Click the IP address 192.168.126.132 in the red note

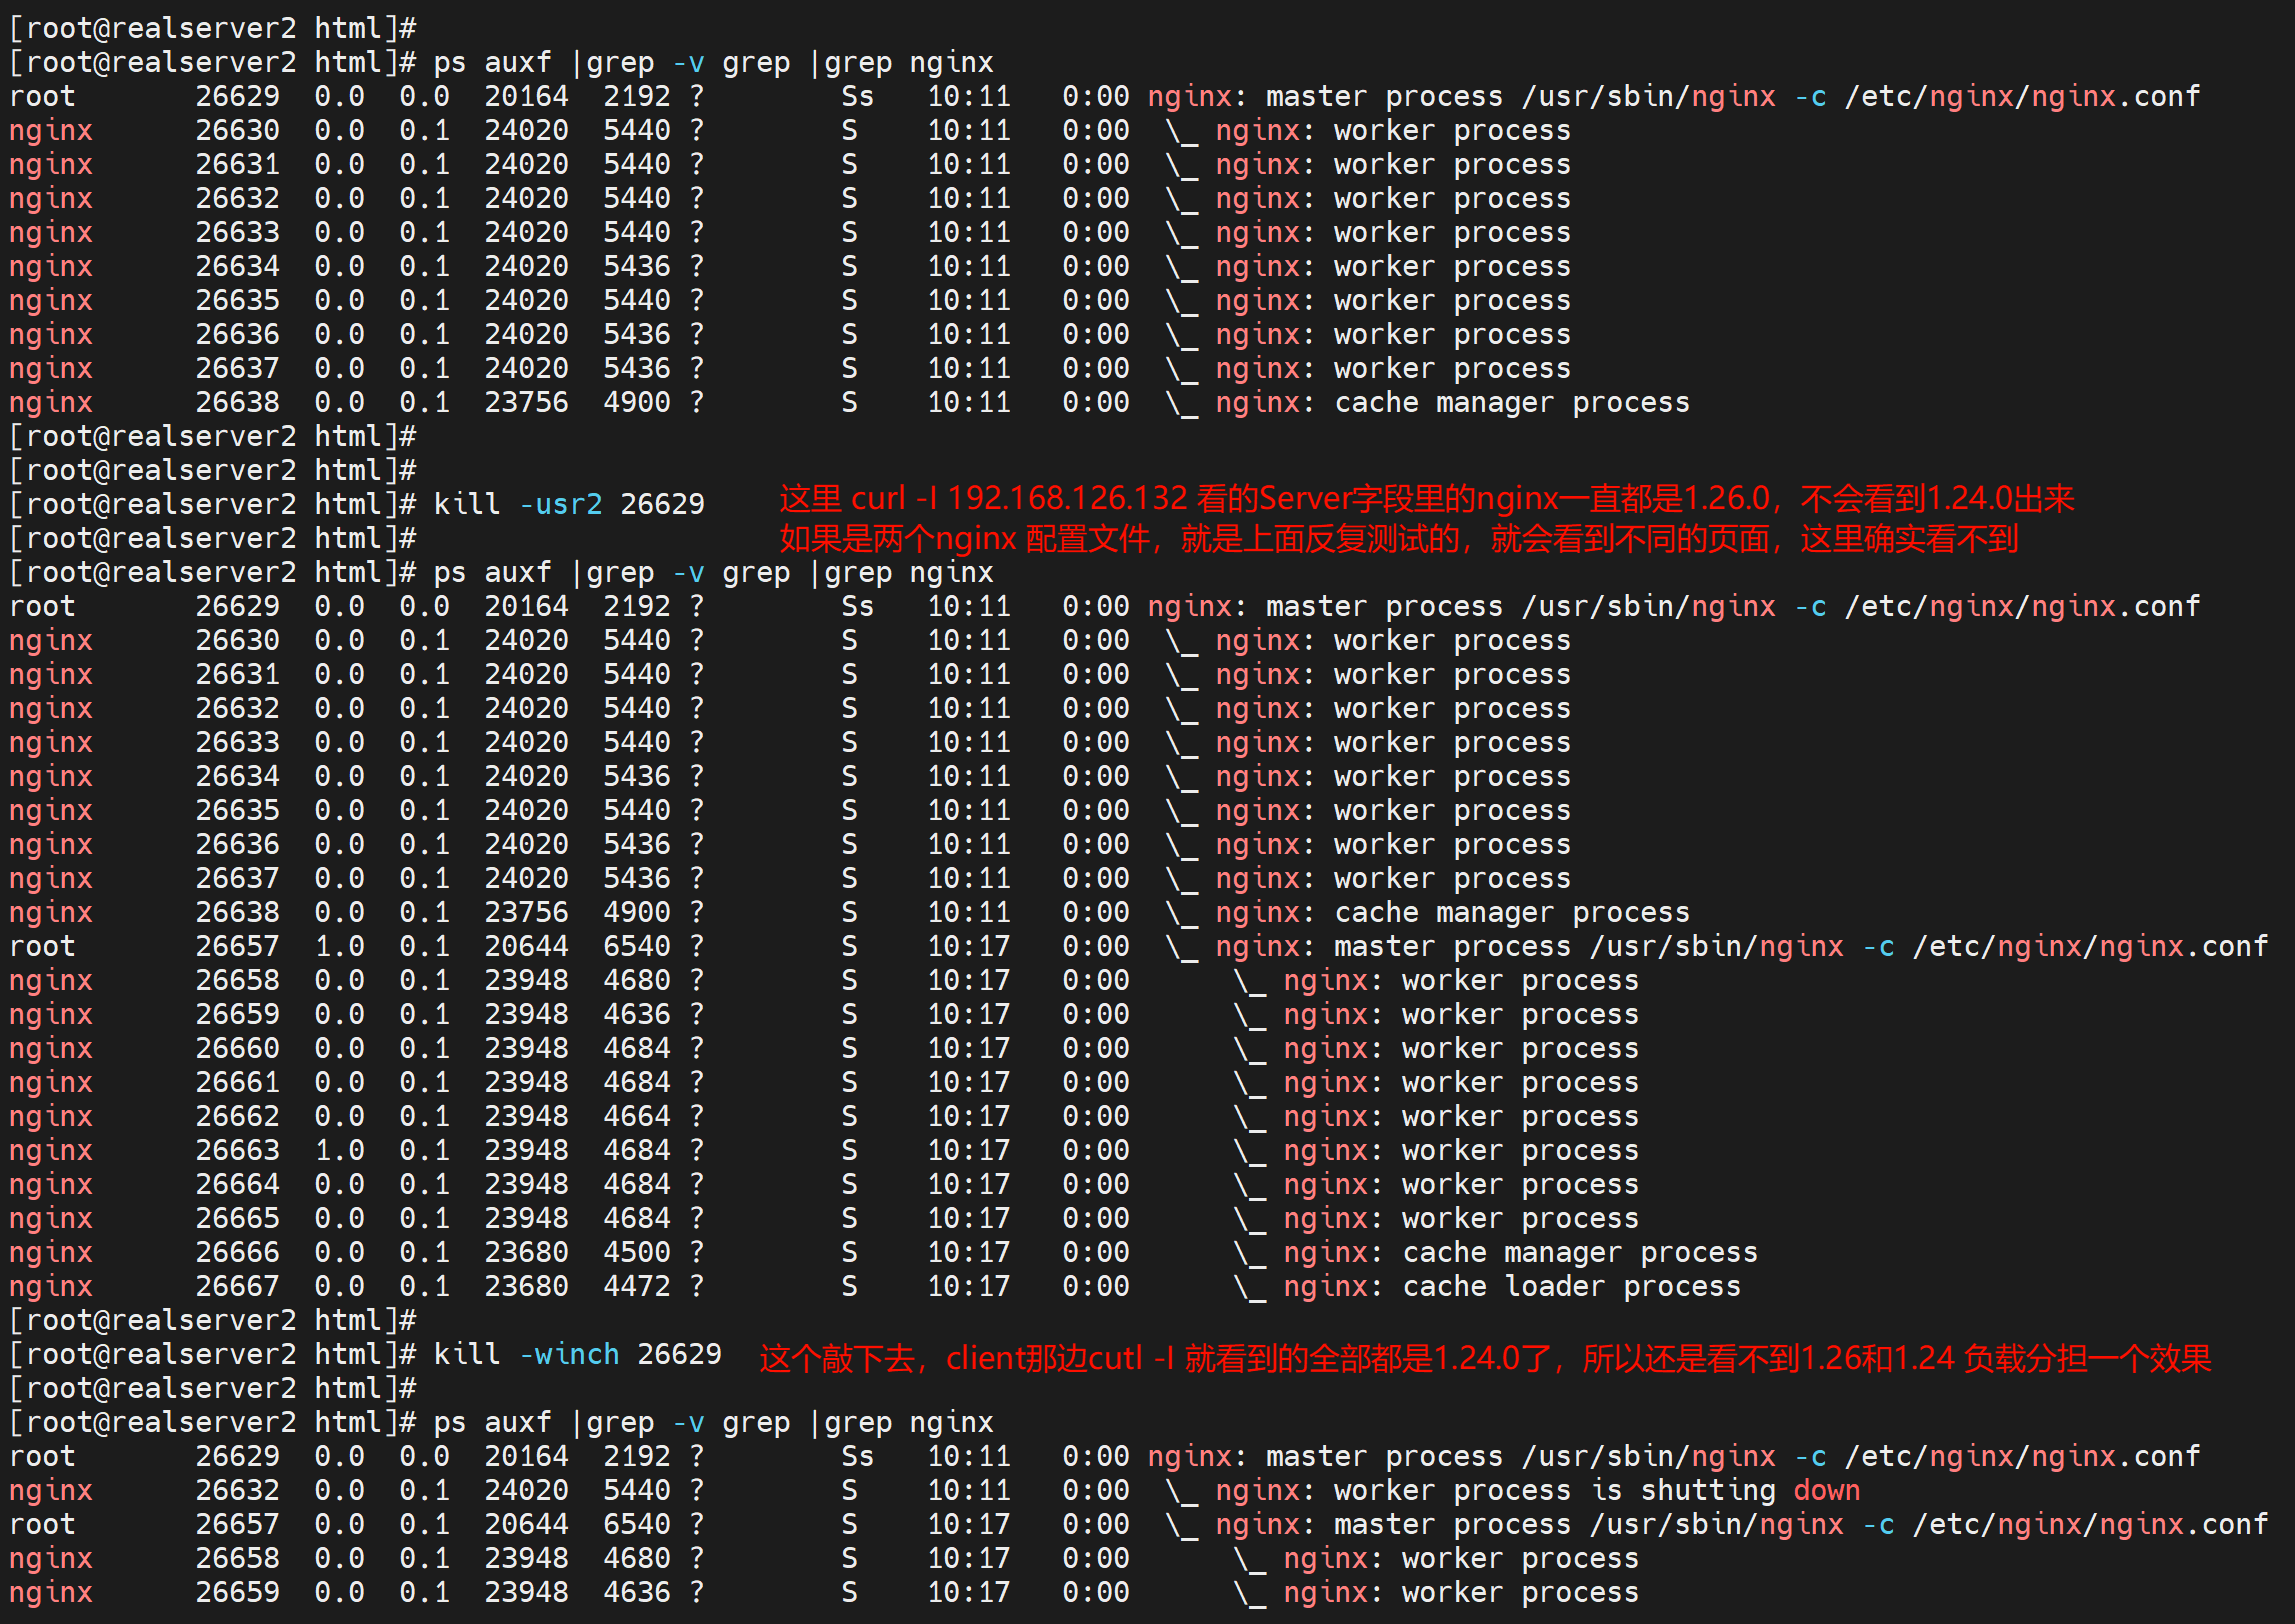click(x=1066, y=498)
